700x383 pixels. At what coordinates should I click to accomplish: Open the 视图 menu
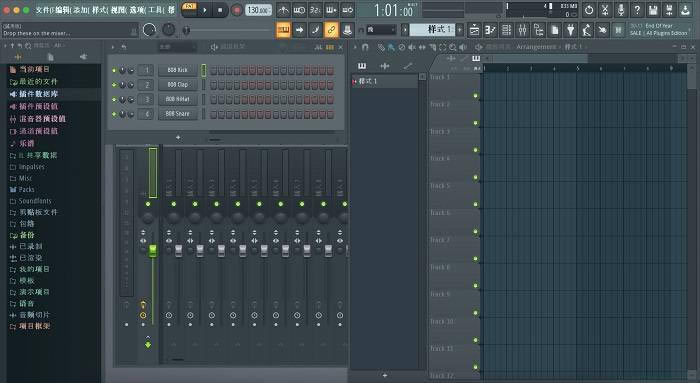(119, 9)
